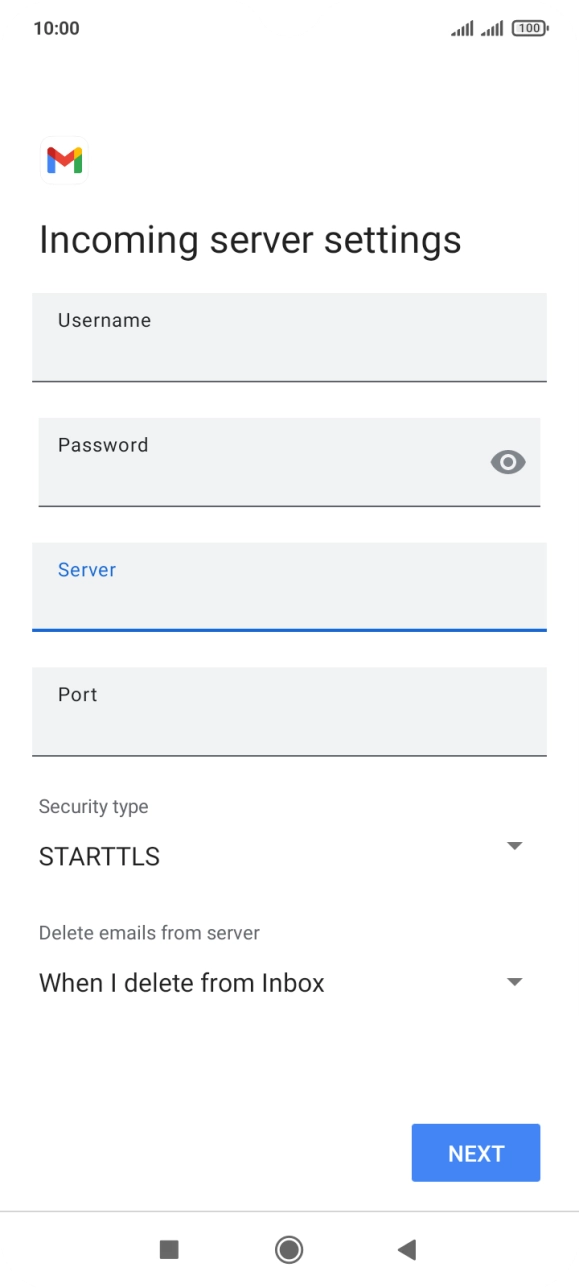Tap the home circle navigation button
579x1288 pixels.
(289, 1249)
